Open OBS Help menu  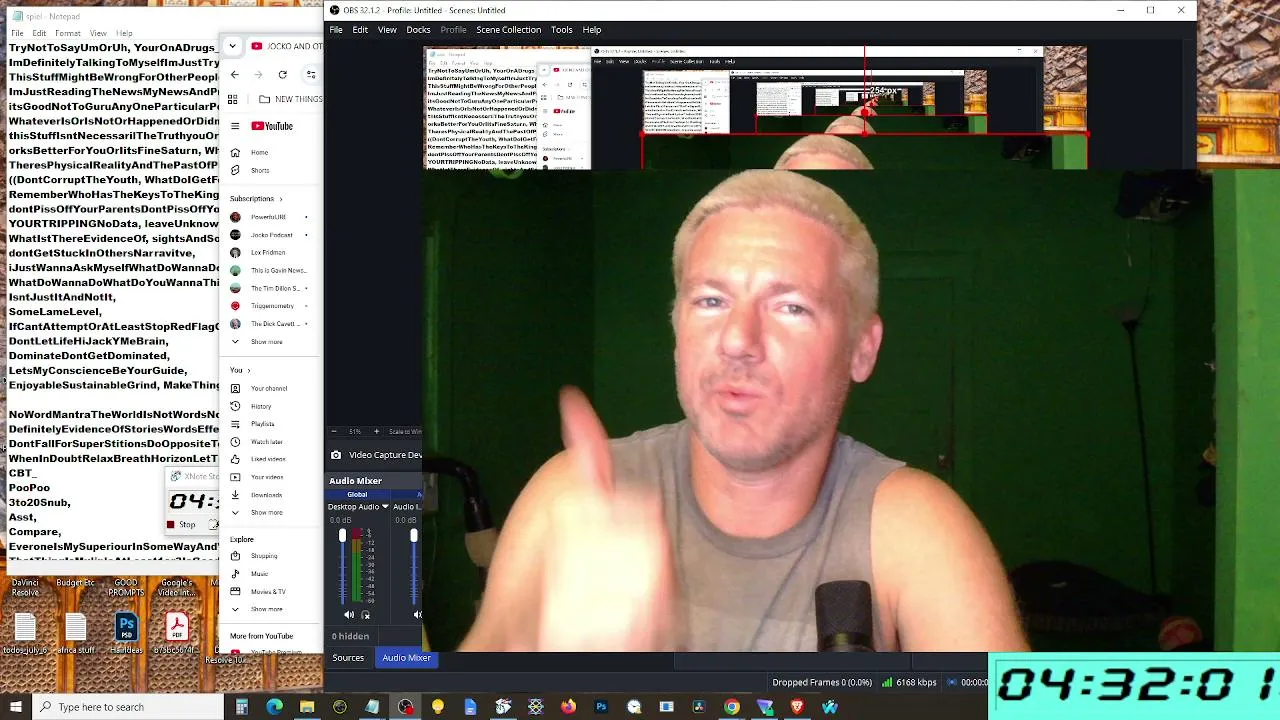592,30
